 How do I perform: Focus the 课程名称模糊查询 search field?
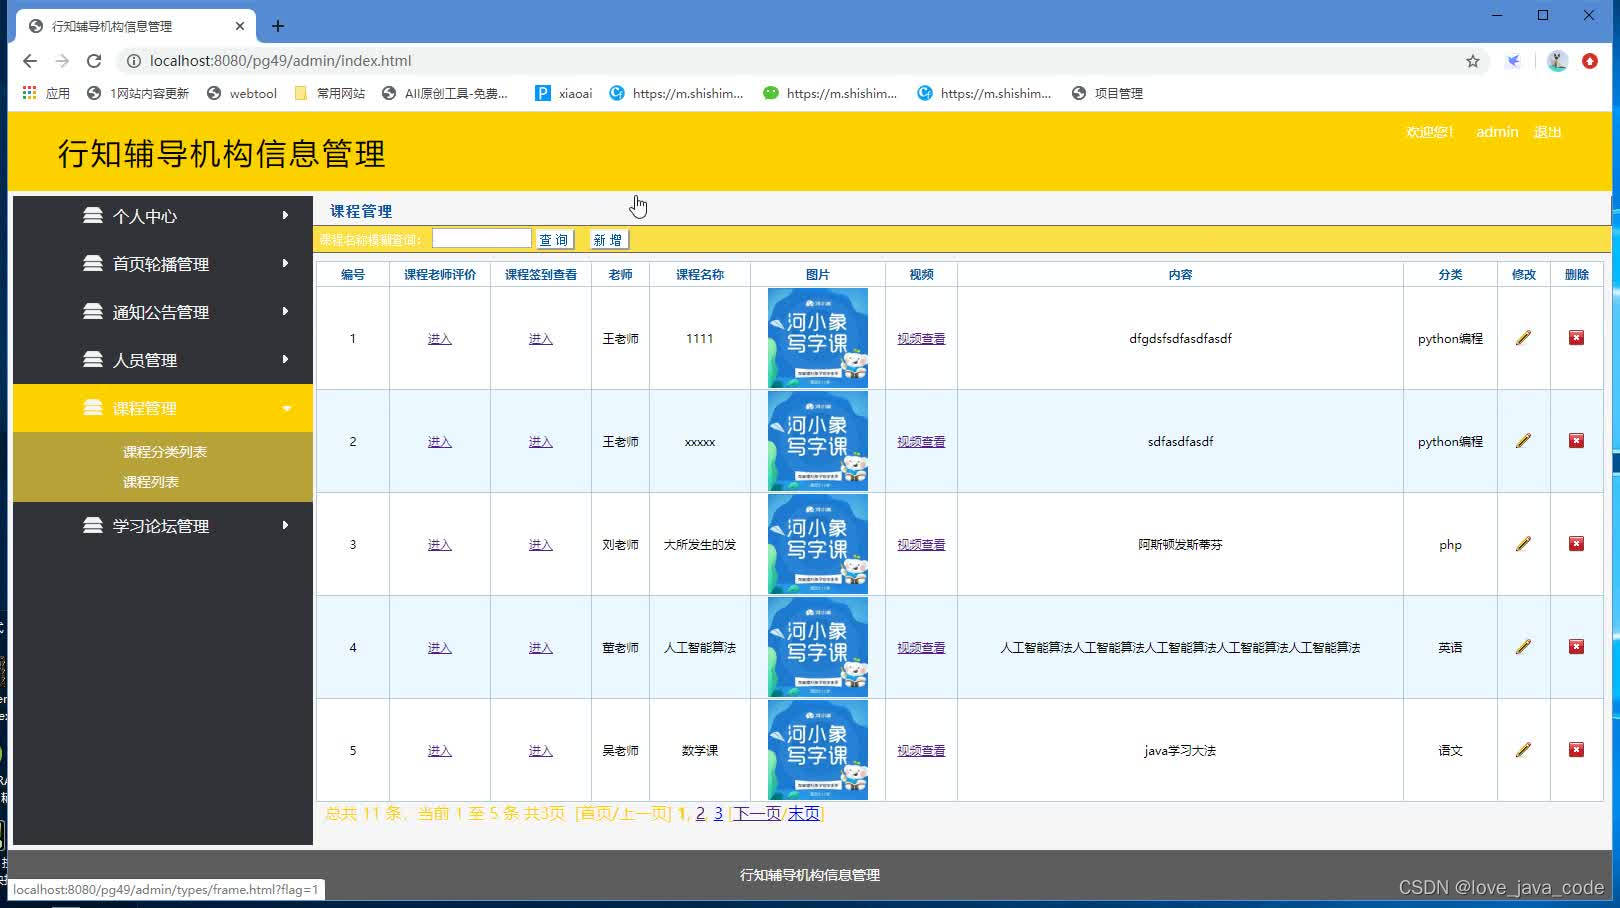point(482,238)
